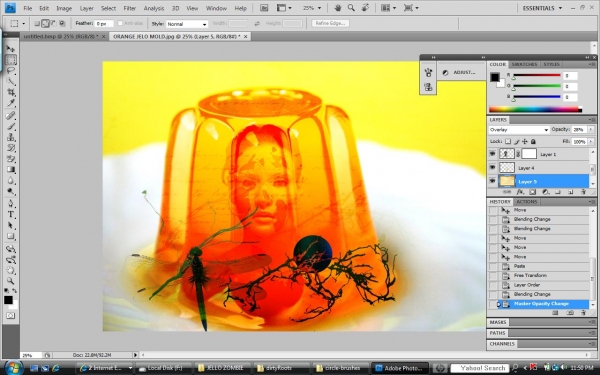Viewport: 600px width, 375px height.
Task: Open the layer blend mode dropdown
Action: coord(519,130)
